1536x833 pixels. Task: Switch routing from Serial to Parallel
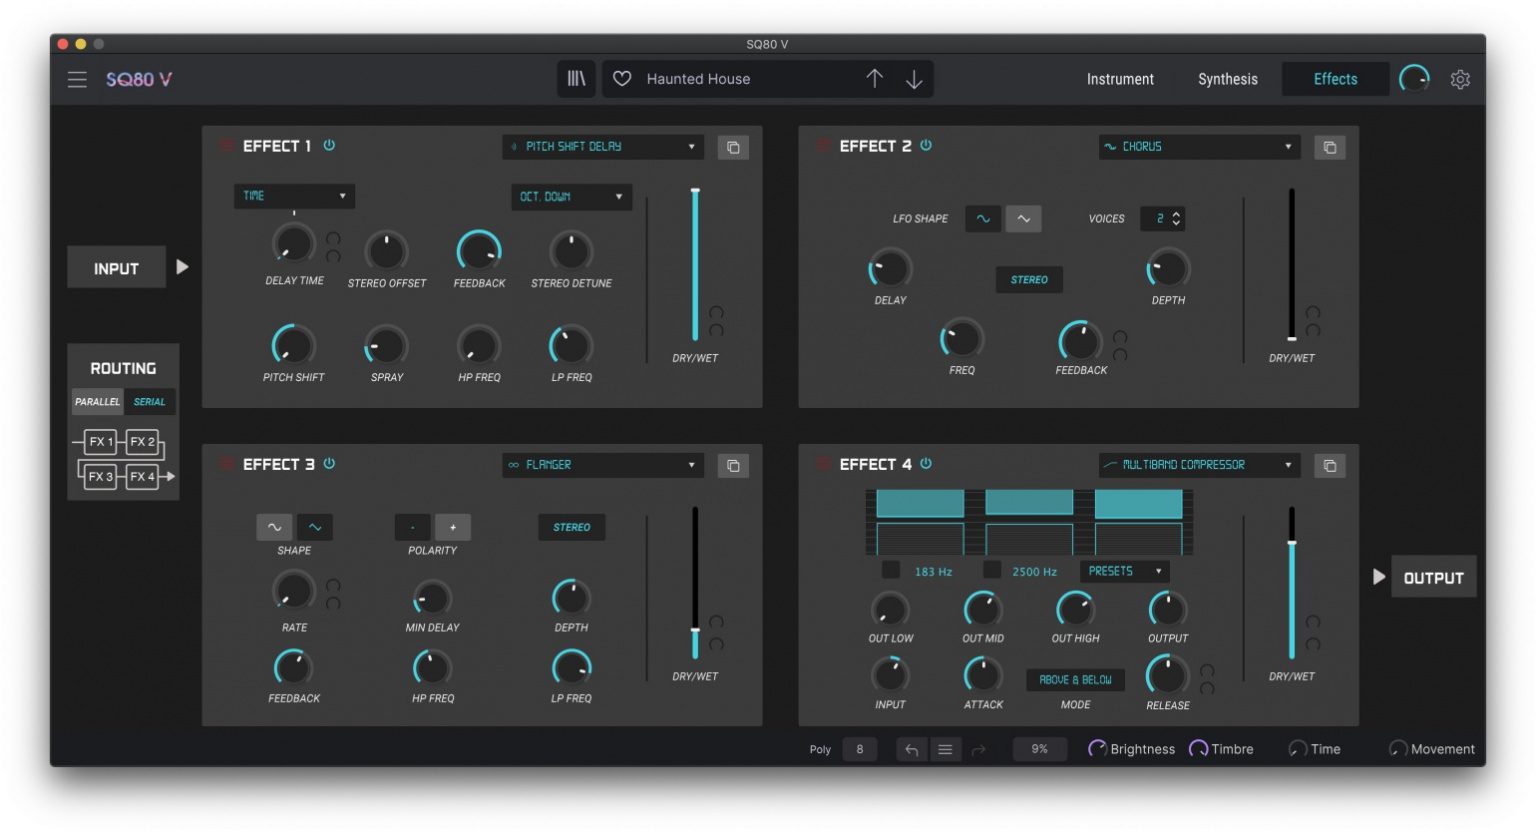point(97,401)
